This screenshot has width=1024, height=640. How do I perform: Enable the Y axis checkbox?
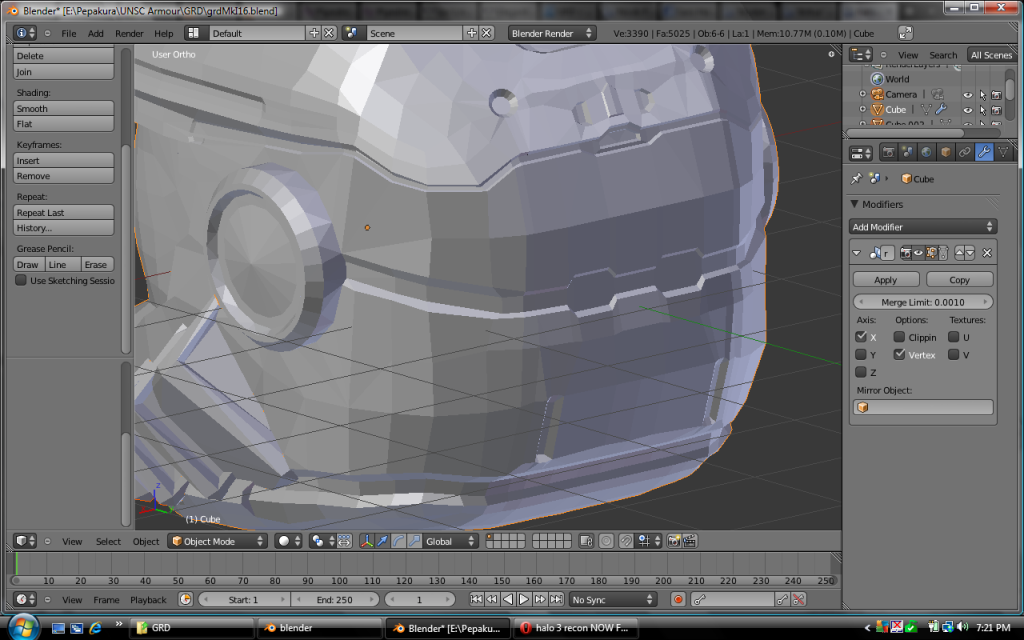click(861, 355)
